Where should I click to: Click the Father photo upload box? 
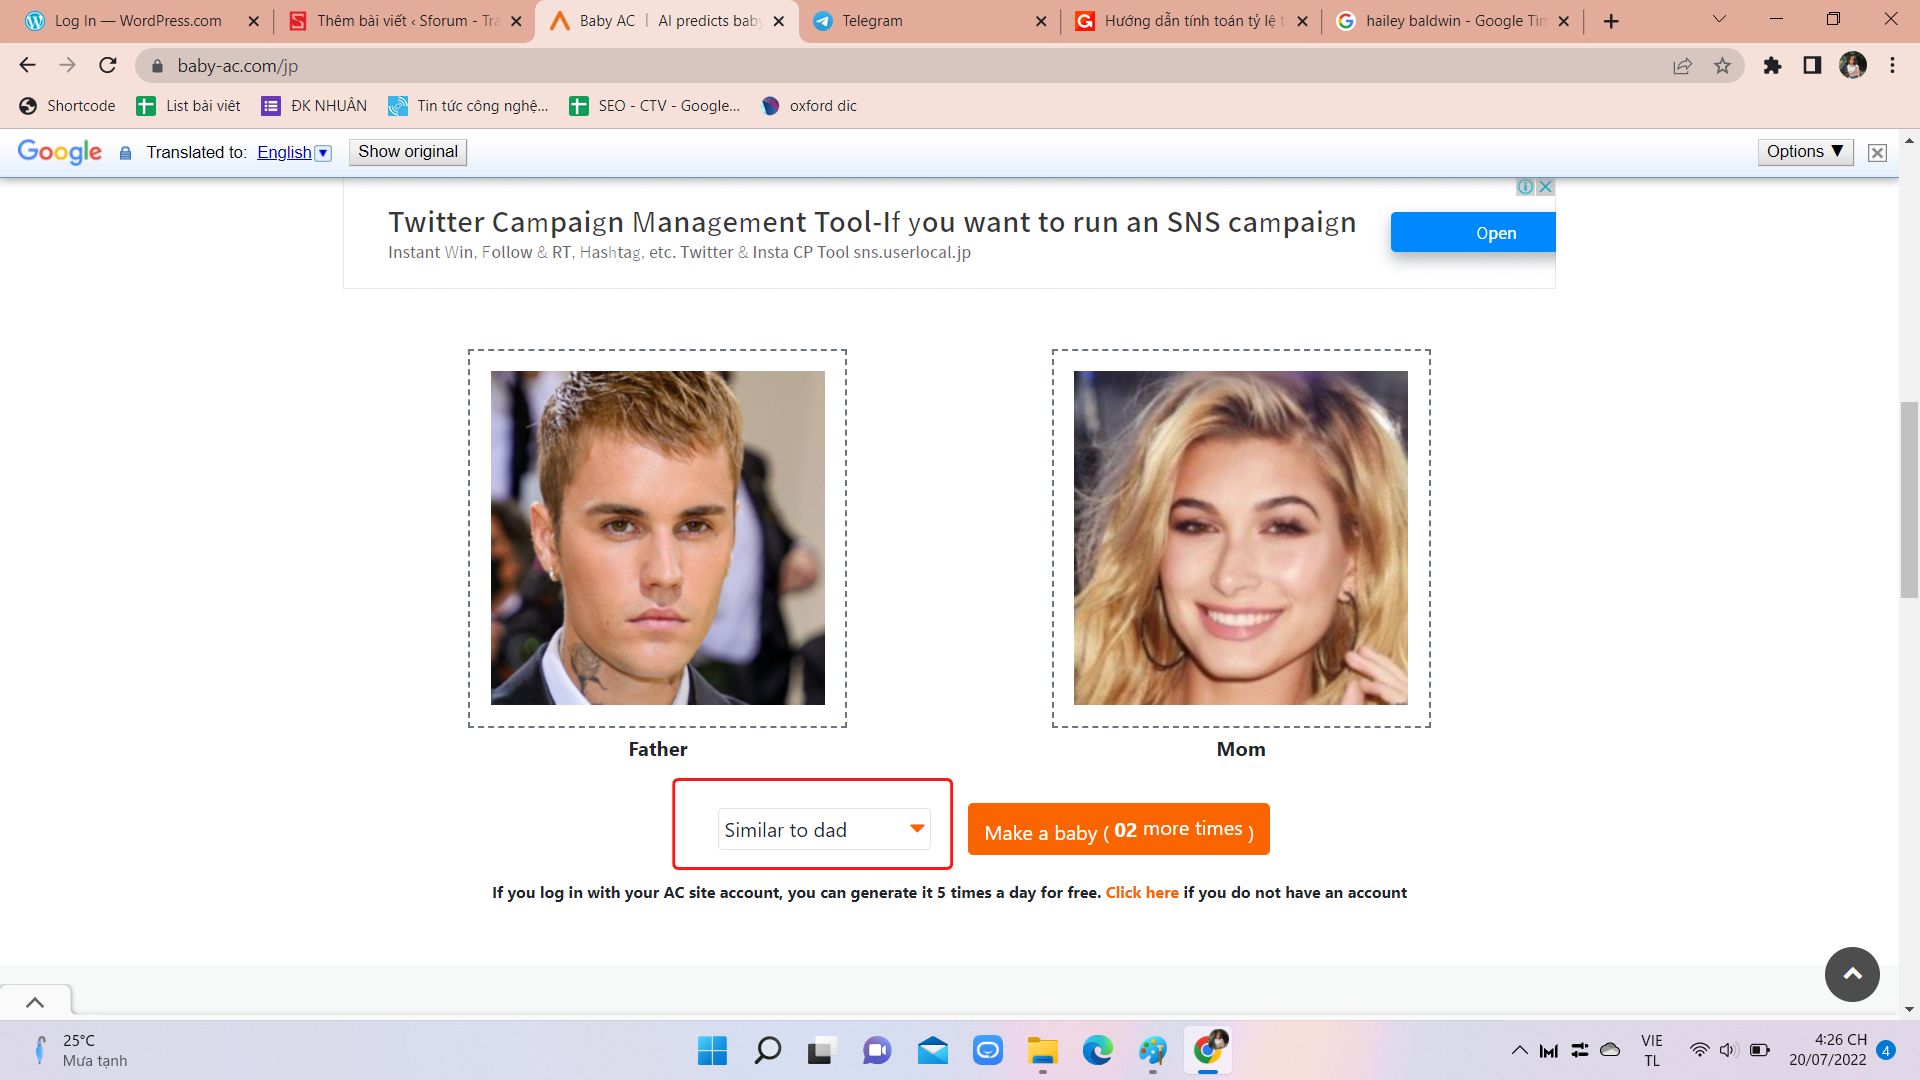click(x=657, y=538)
